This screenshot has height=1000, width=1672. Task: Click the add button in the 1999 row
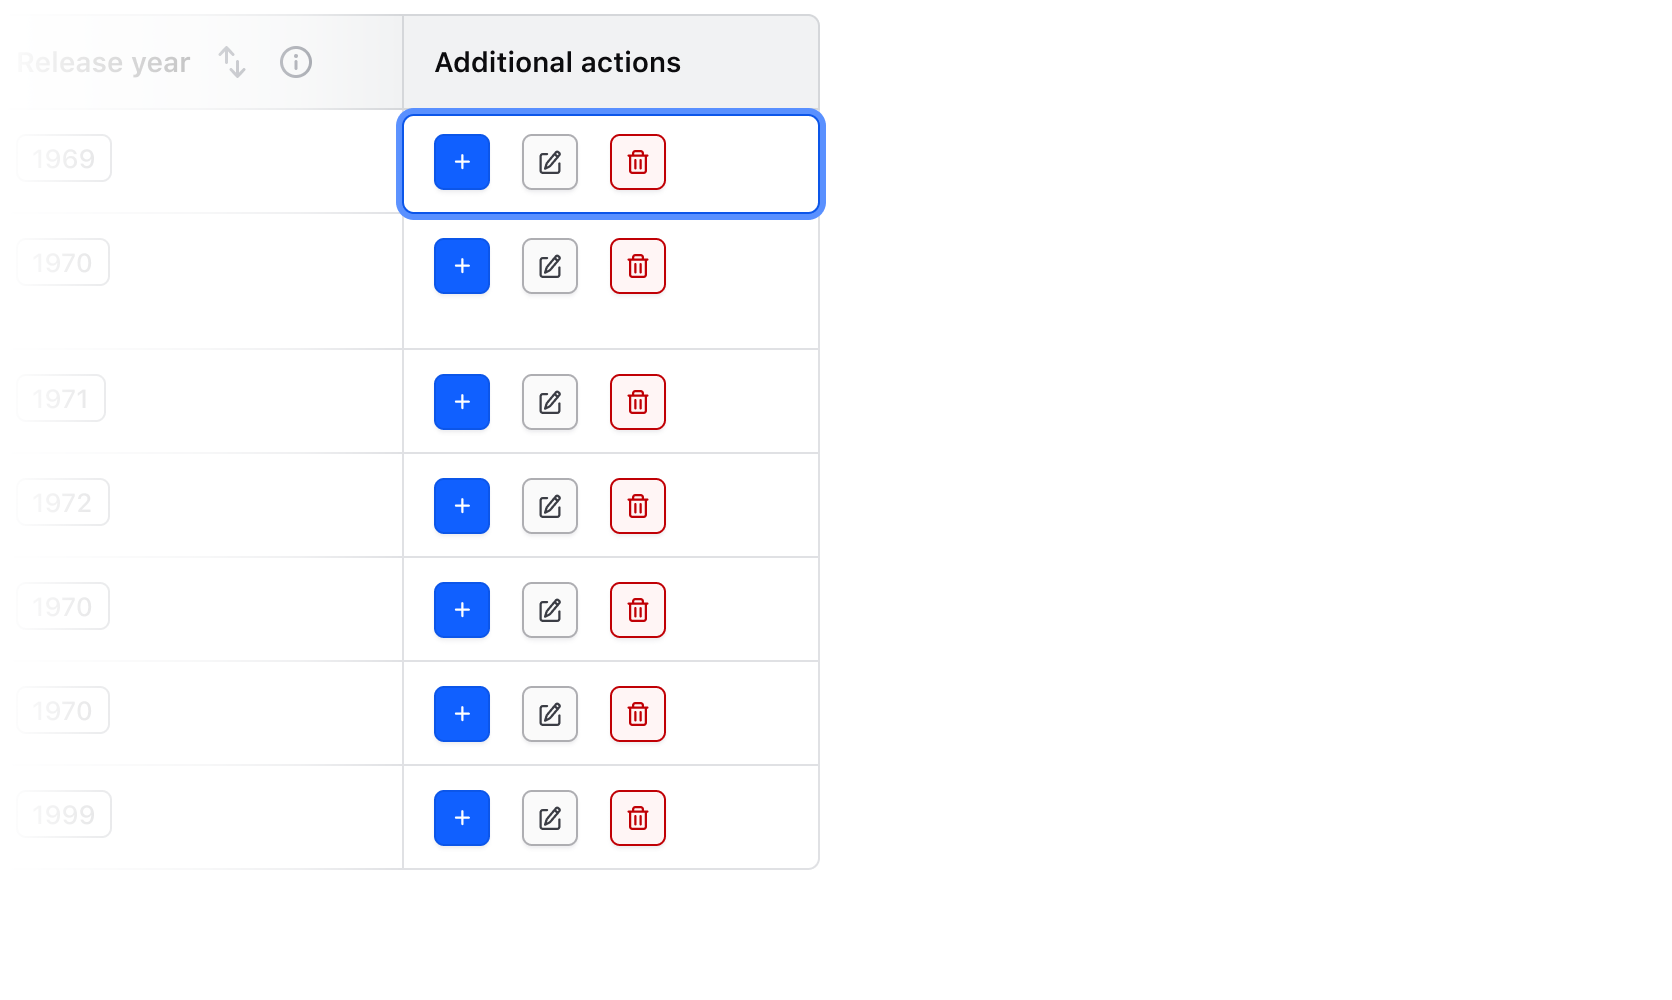(462, 818)
